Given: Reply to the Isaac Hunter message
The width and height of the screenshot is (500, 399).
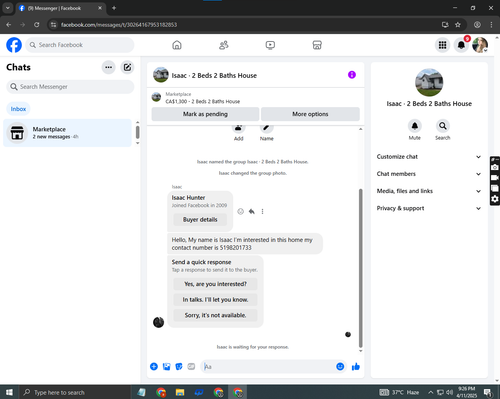Looking at the screenshot, I should [x=252, y=211].
